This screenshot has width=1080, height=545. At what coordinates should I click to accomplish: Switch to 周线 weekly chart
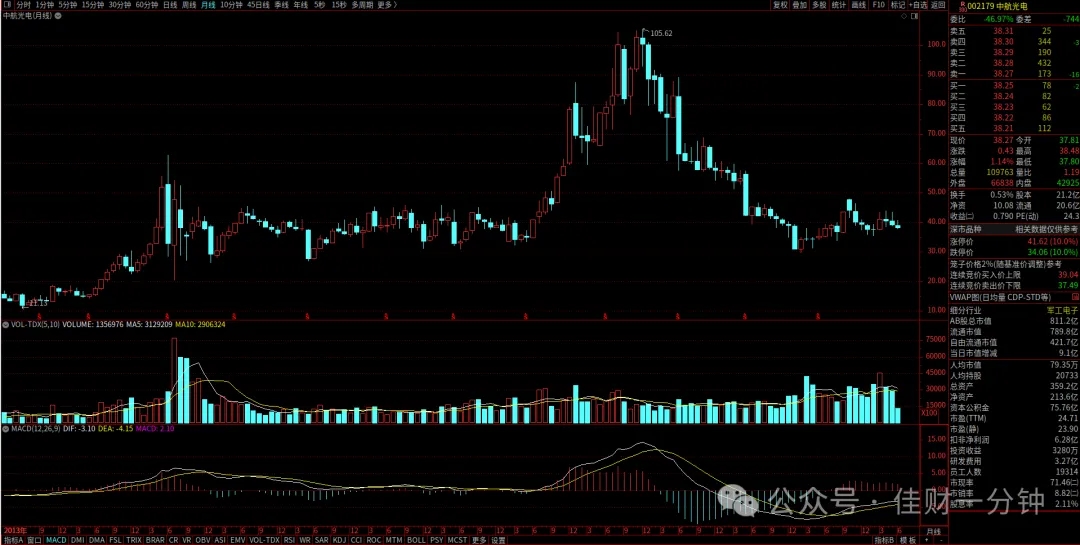(189, 5)
